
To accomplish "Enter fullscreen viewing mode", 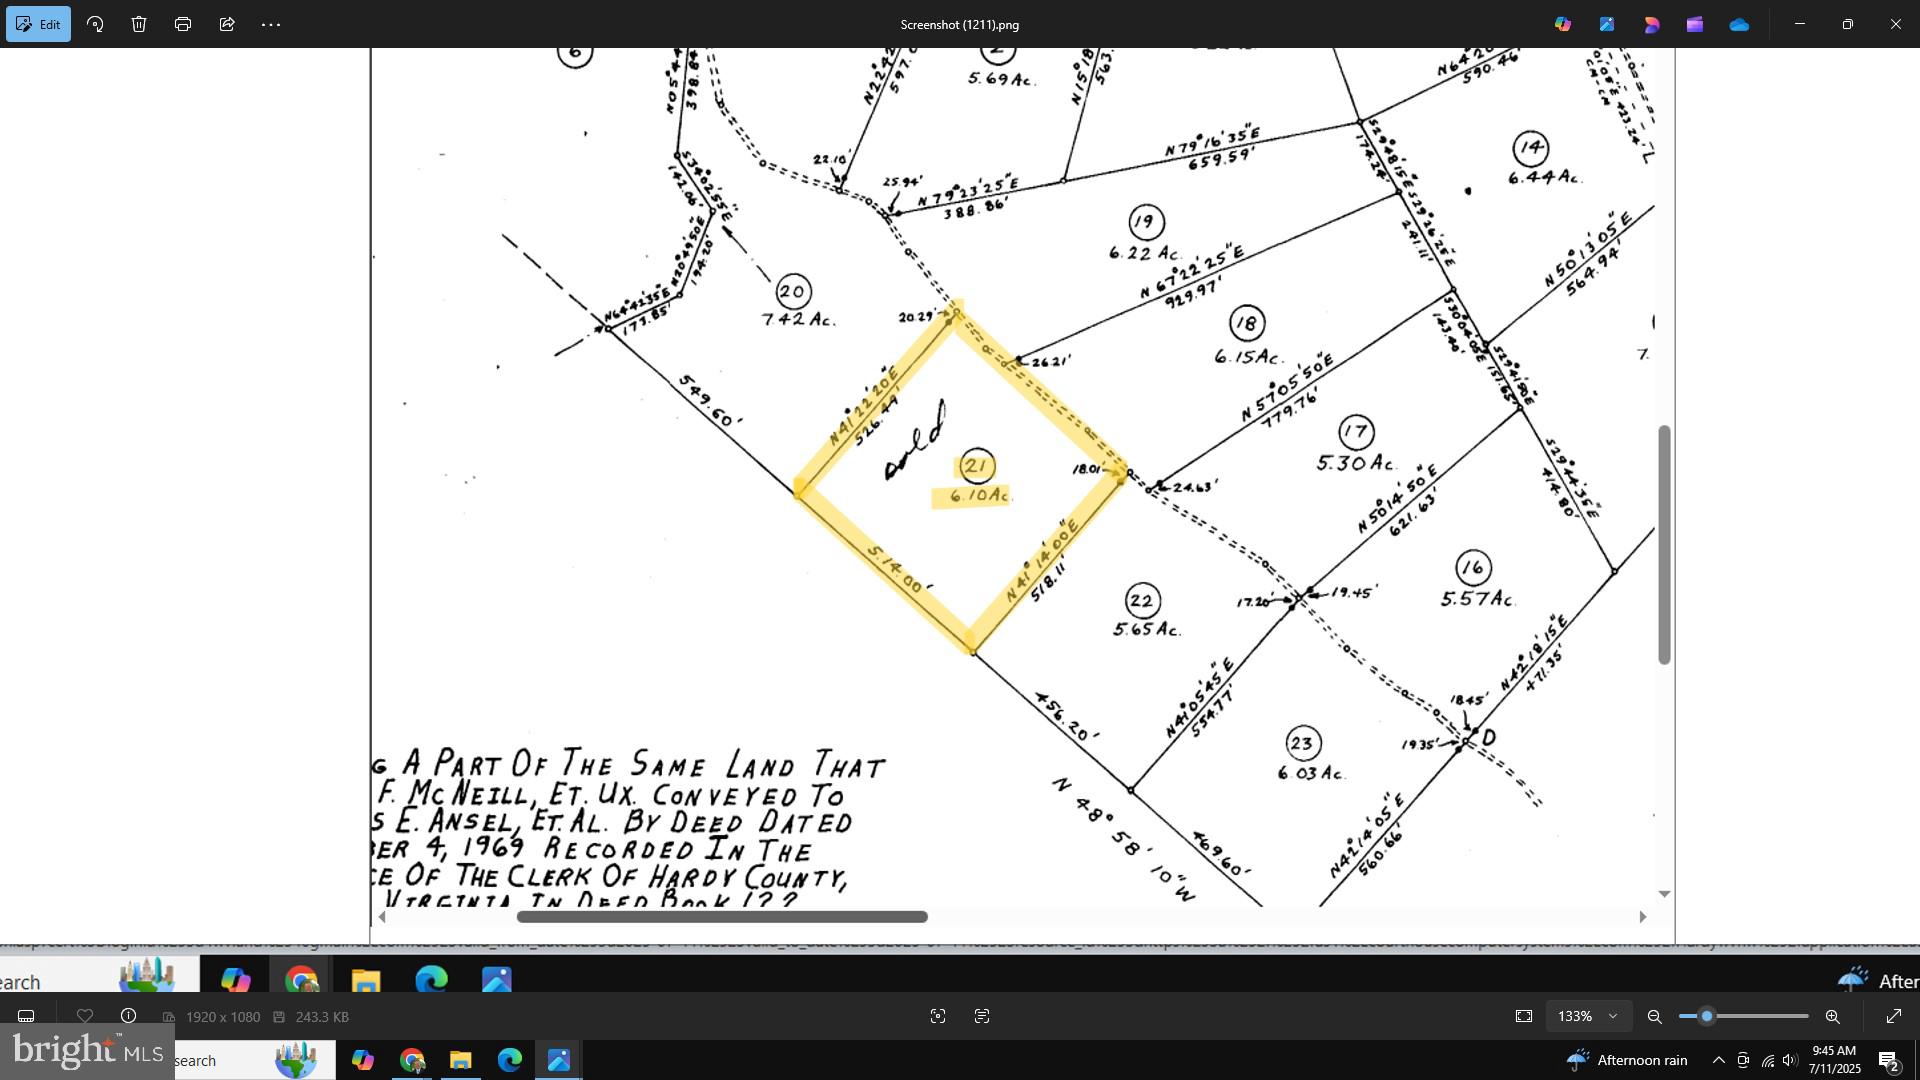I will pyautogui.click(x=1895, y=1015).
